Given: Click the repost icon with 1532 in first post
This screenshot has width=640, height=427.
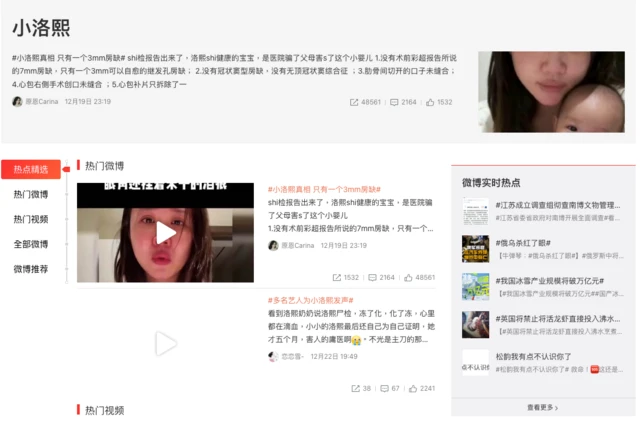Looking at the screenshot, I should pyautogui.click(x=337, y=278).
